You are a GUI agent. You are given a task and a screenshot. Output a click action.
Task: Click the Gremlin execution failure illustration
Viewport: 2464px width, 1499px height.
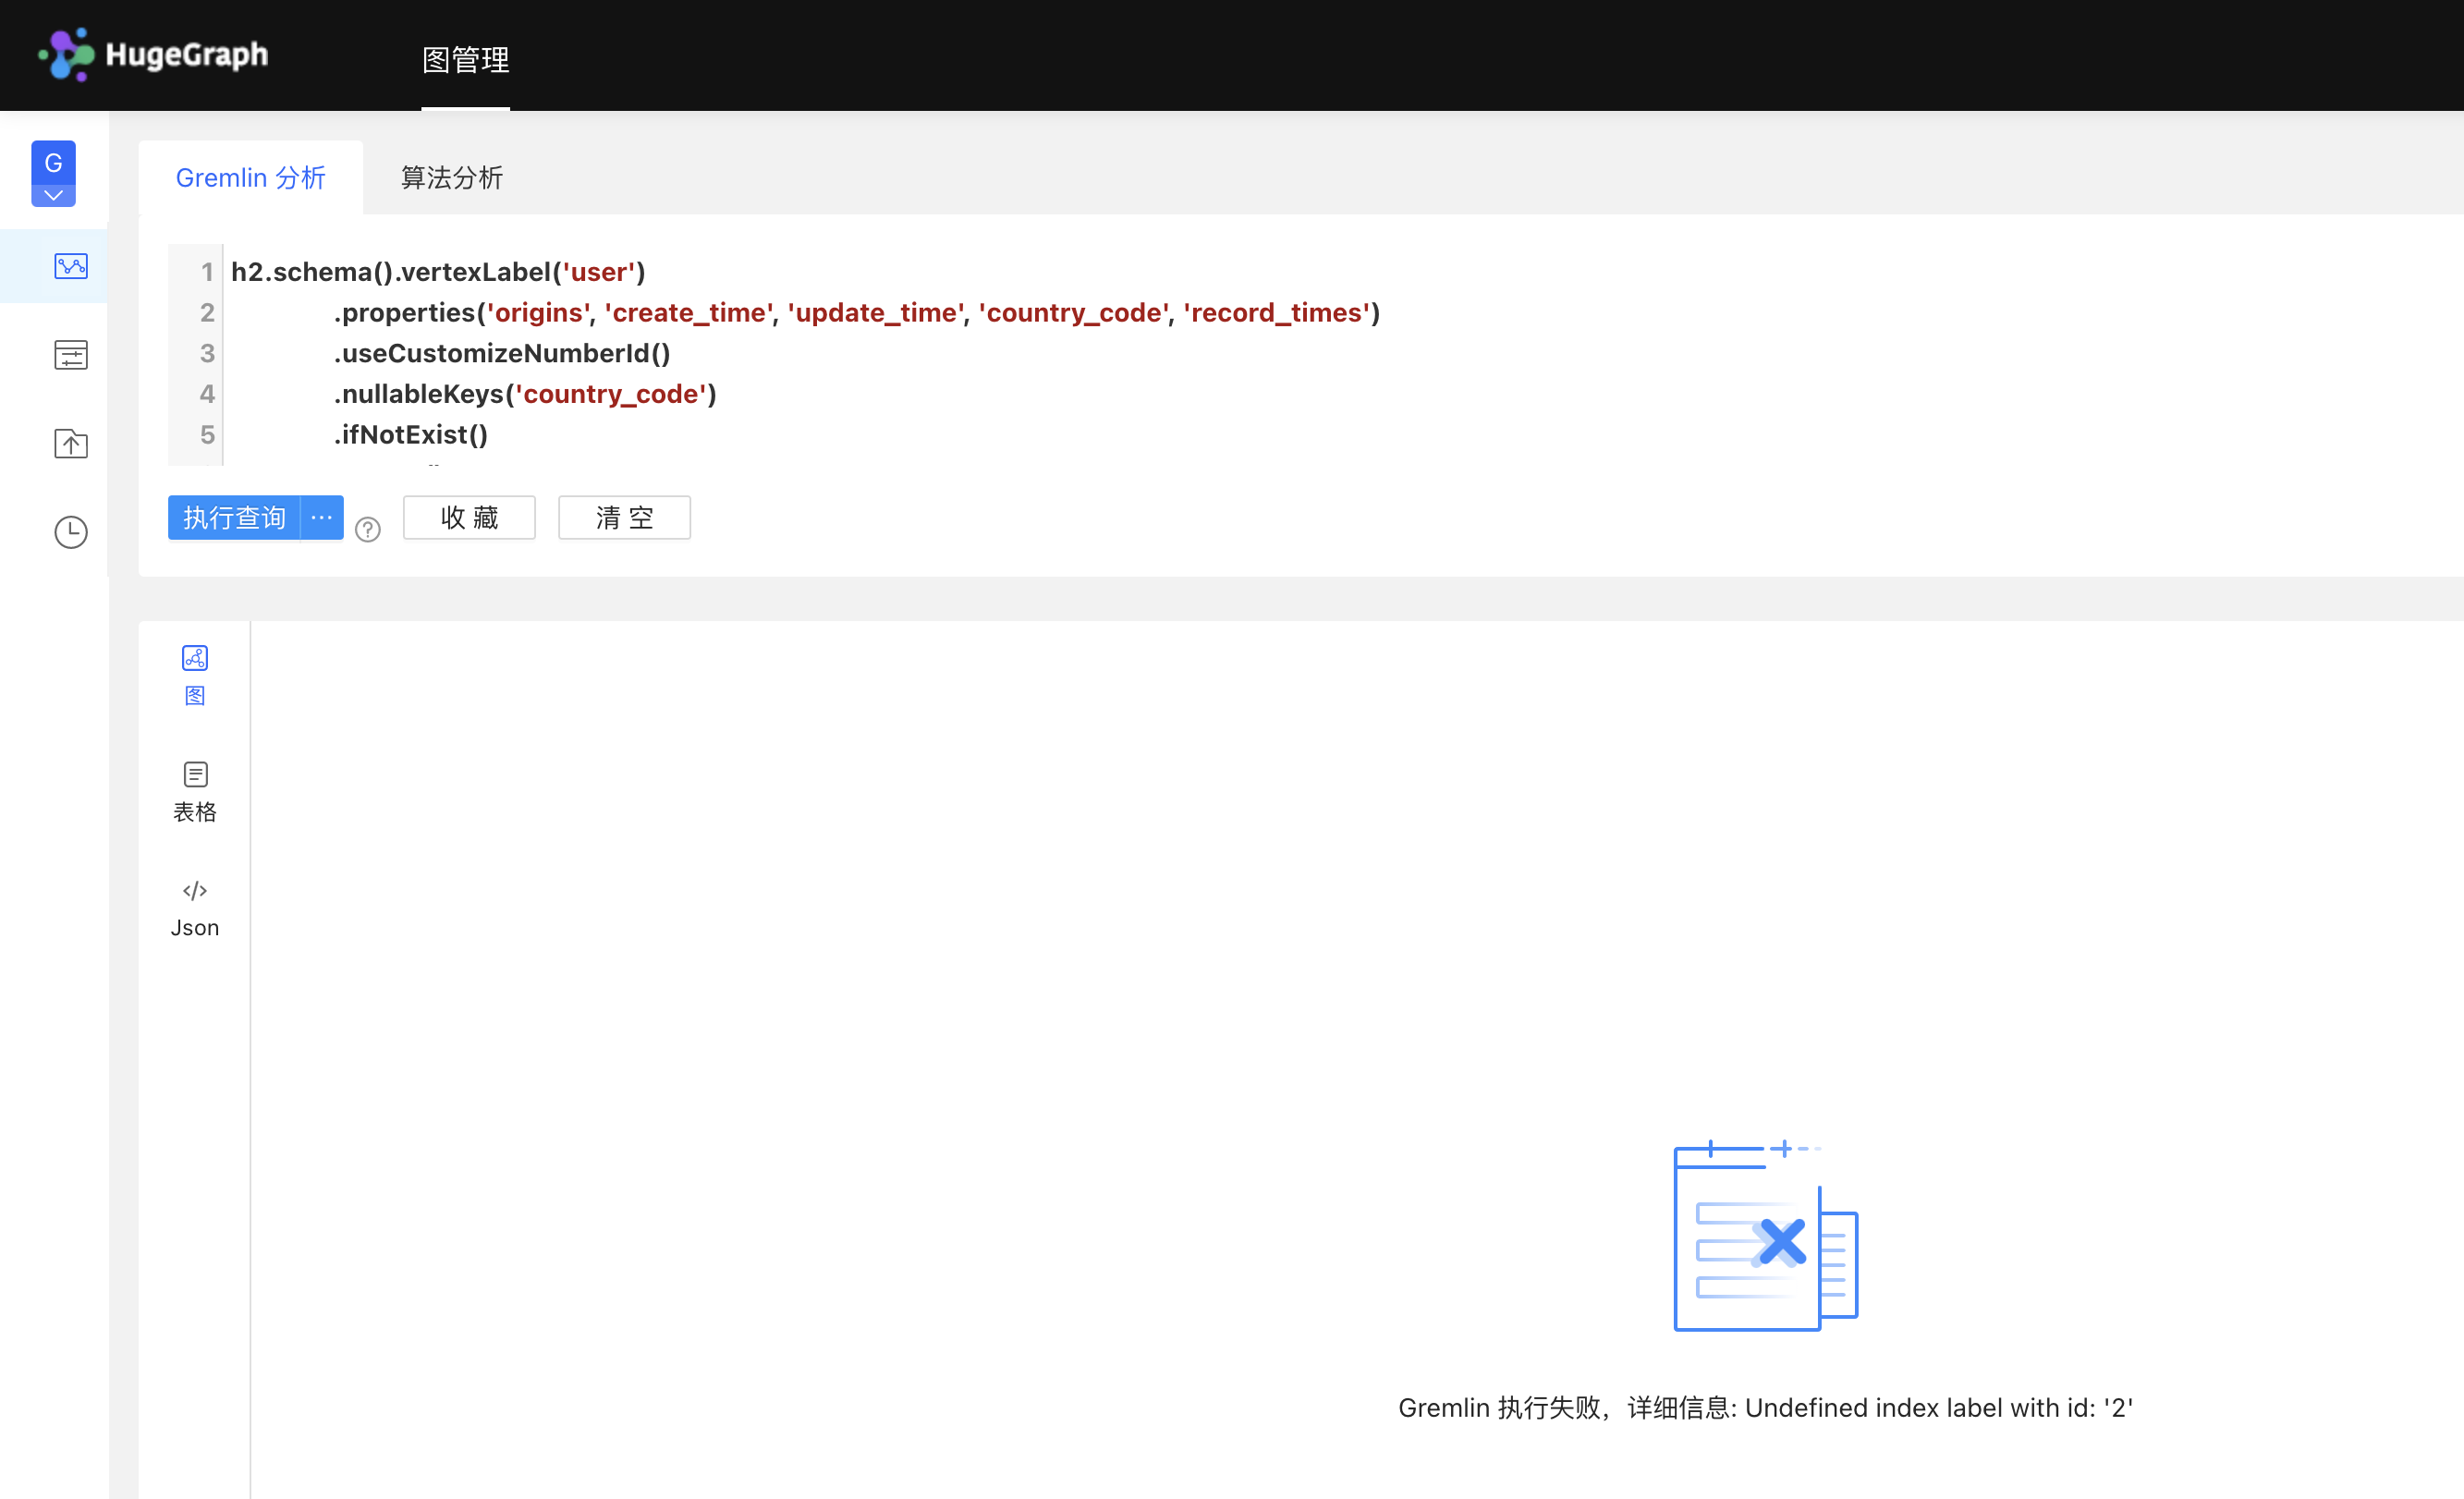tap(1765, 1237)
